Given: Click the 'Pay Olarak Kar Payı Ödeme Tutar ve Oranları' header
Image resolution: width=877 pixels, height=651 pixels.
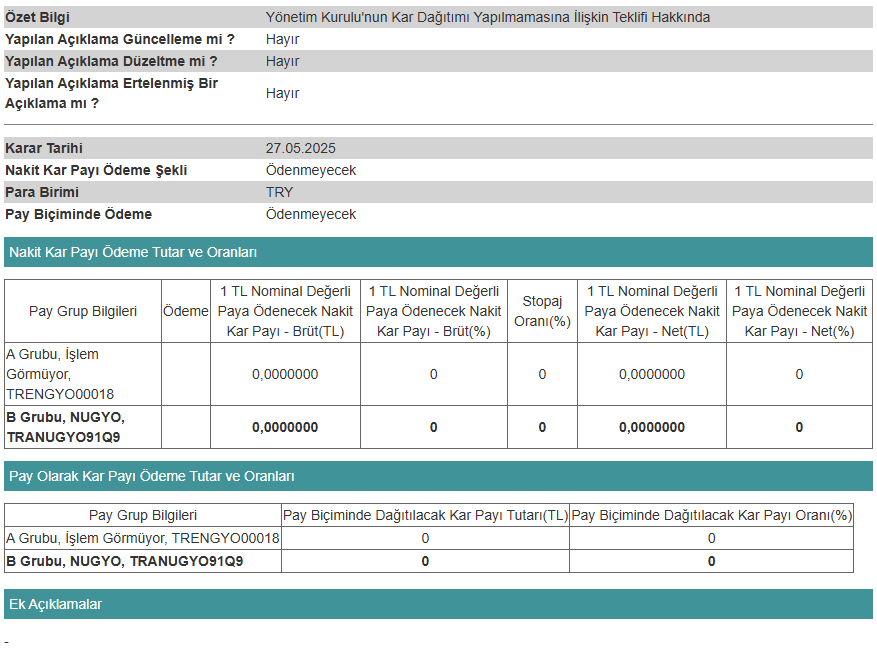Looking at the screenshot, I should [438, 476].
